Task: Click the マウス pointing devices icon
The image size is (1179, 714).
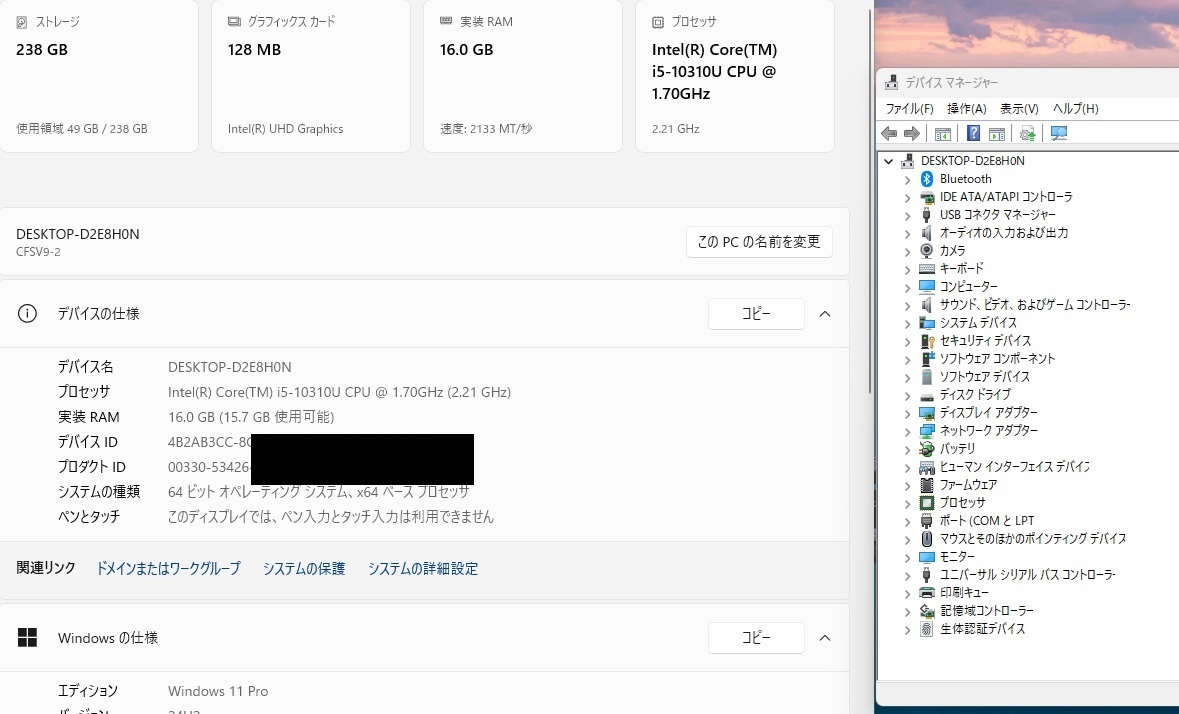Action: (x=926, y=539)
